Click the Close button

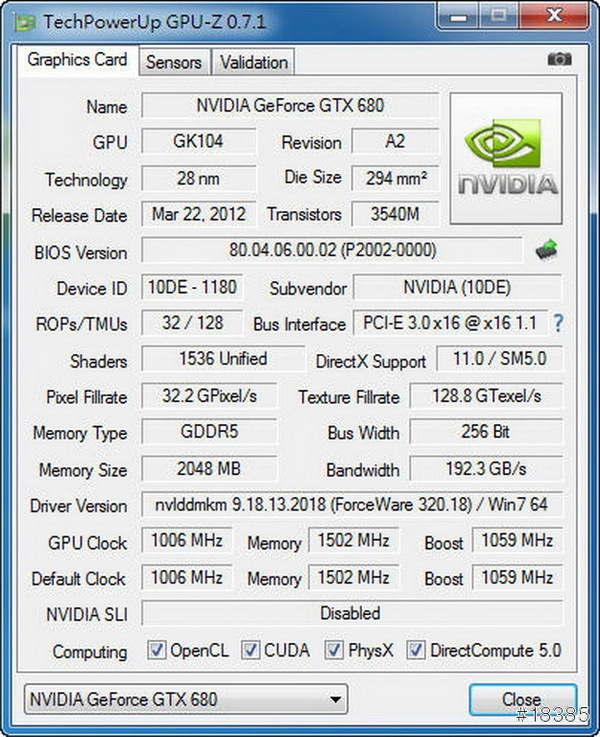(x=522, y=699)
